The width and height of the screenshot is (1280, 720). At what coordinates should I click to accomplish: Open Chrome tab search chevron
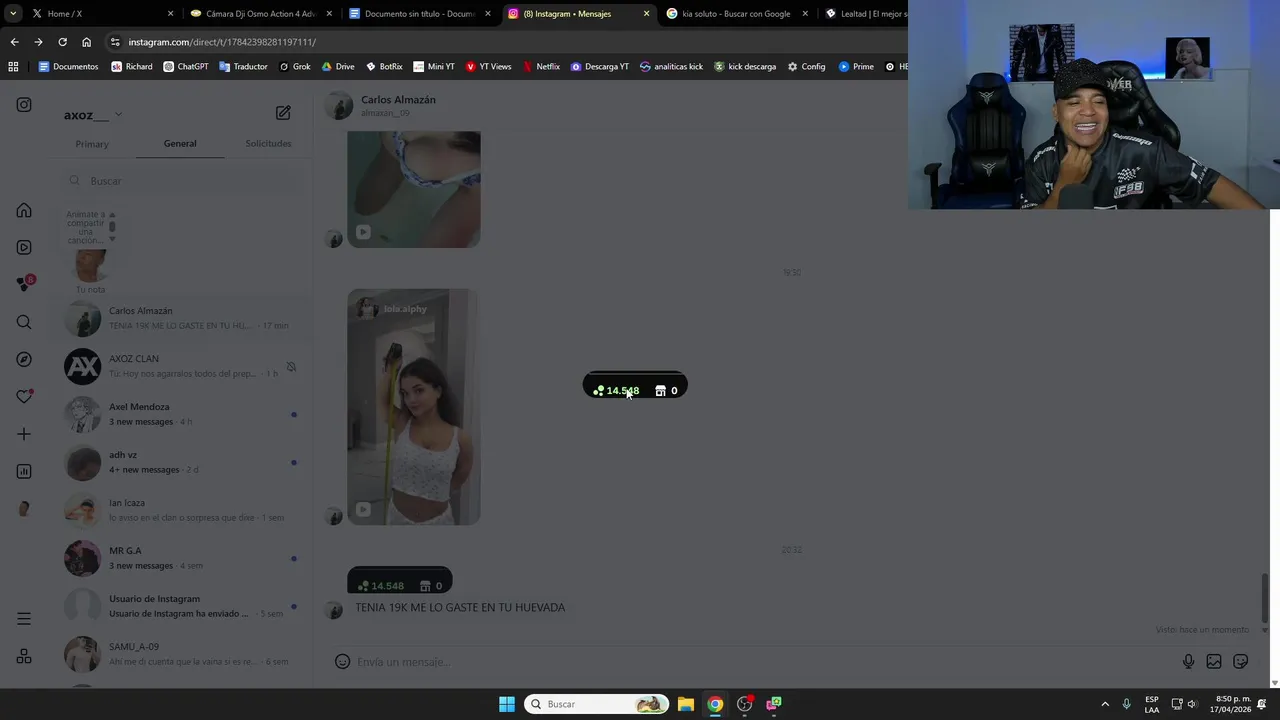[x=13, y=14]
